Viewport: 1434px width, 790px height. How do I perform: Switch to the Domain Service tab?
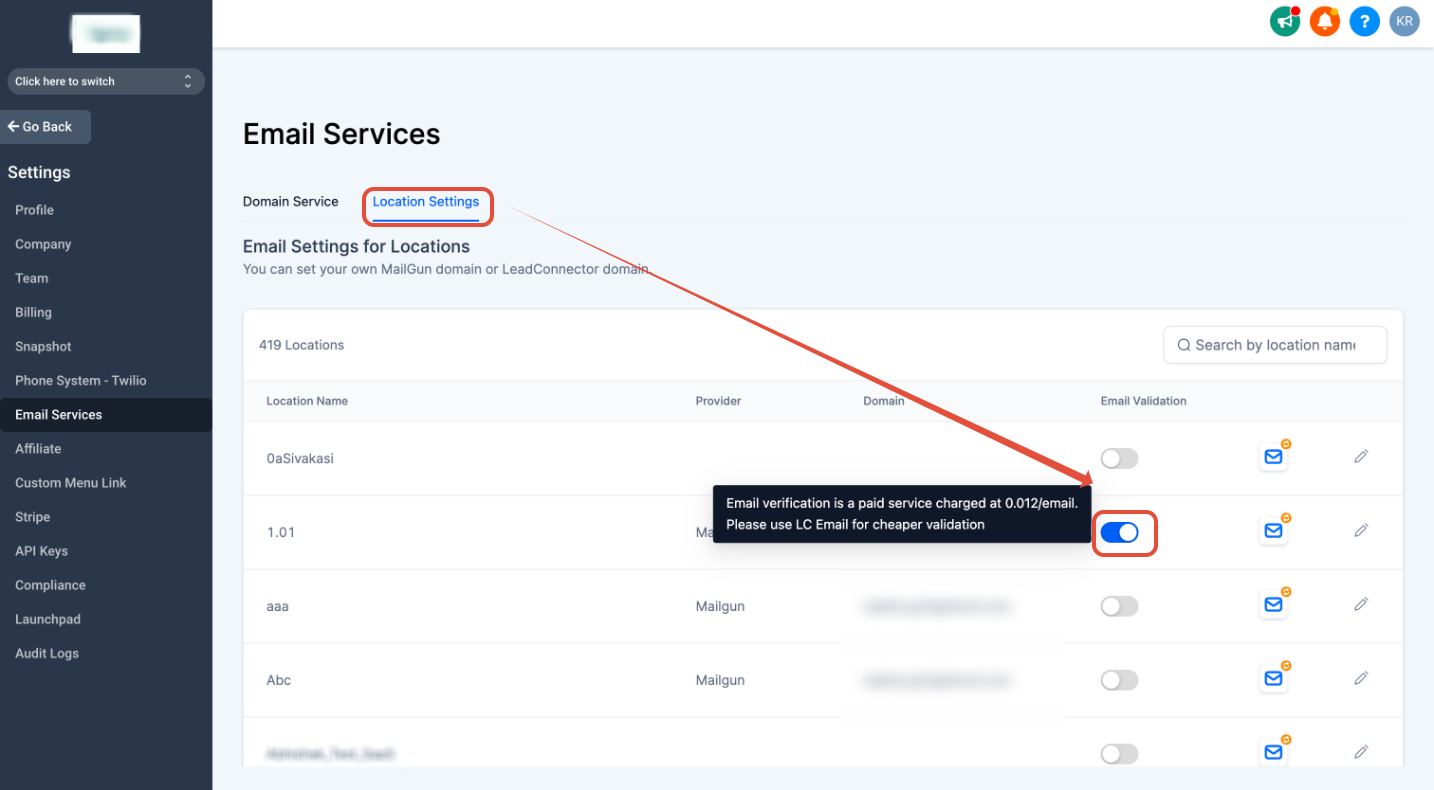coord(291,201)
